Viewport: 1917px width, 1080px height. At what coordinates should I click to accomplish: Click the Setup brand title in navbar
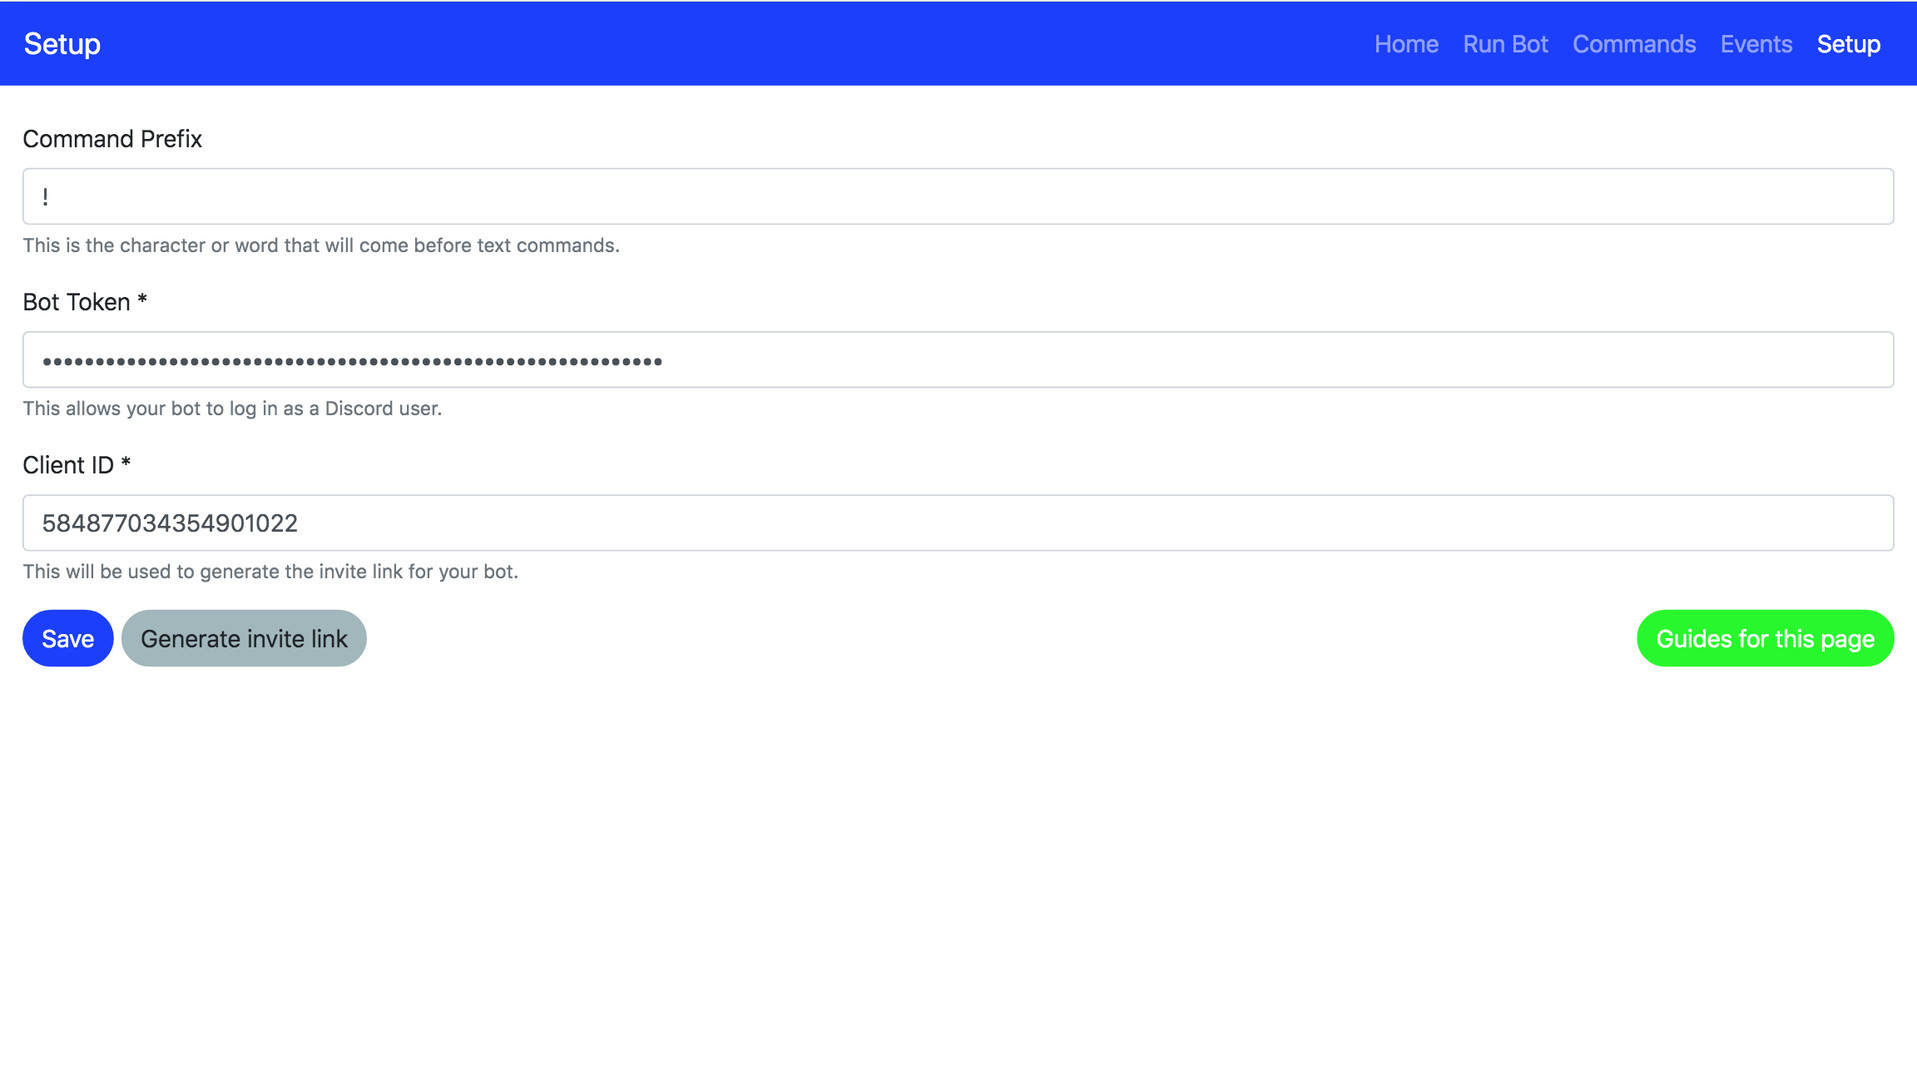62,44
